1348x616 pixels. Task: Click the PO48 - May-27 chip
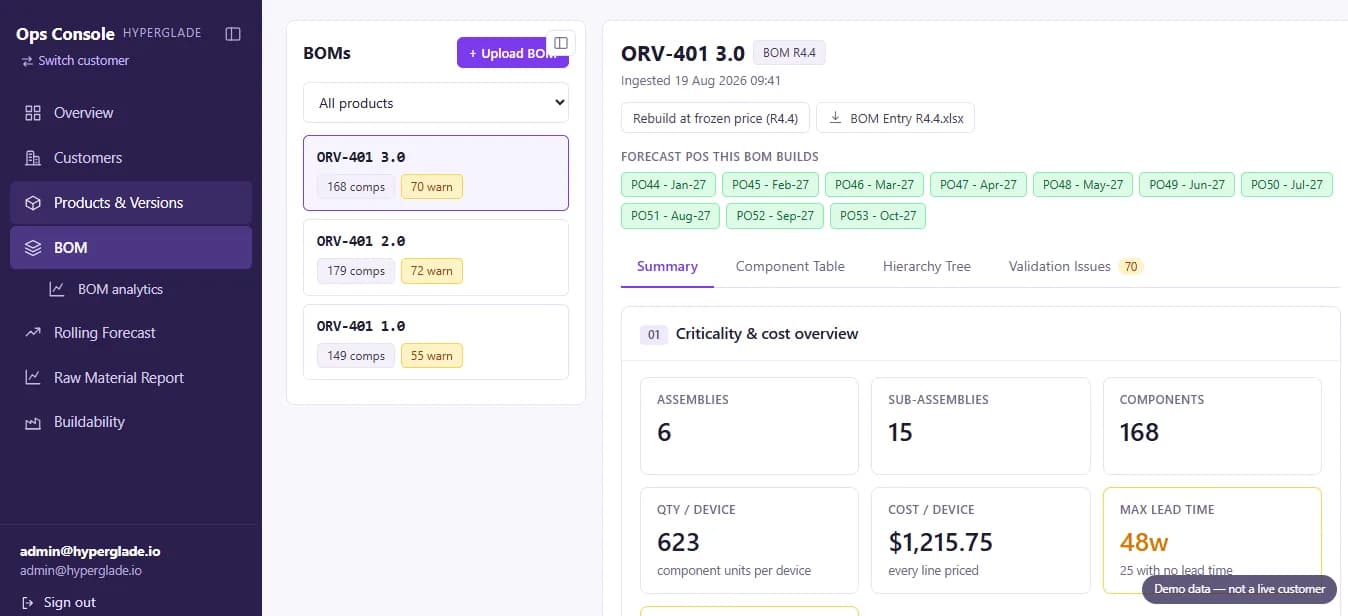(x=1083, y=185)
